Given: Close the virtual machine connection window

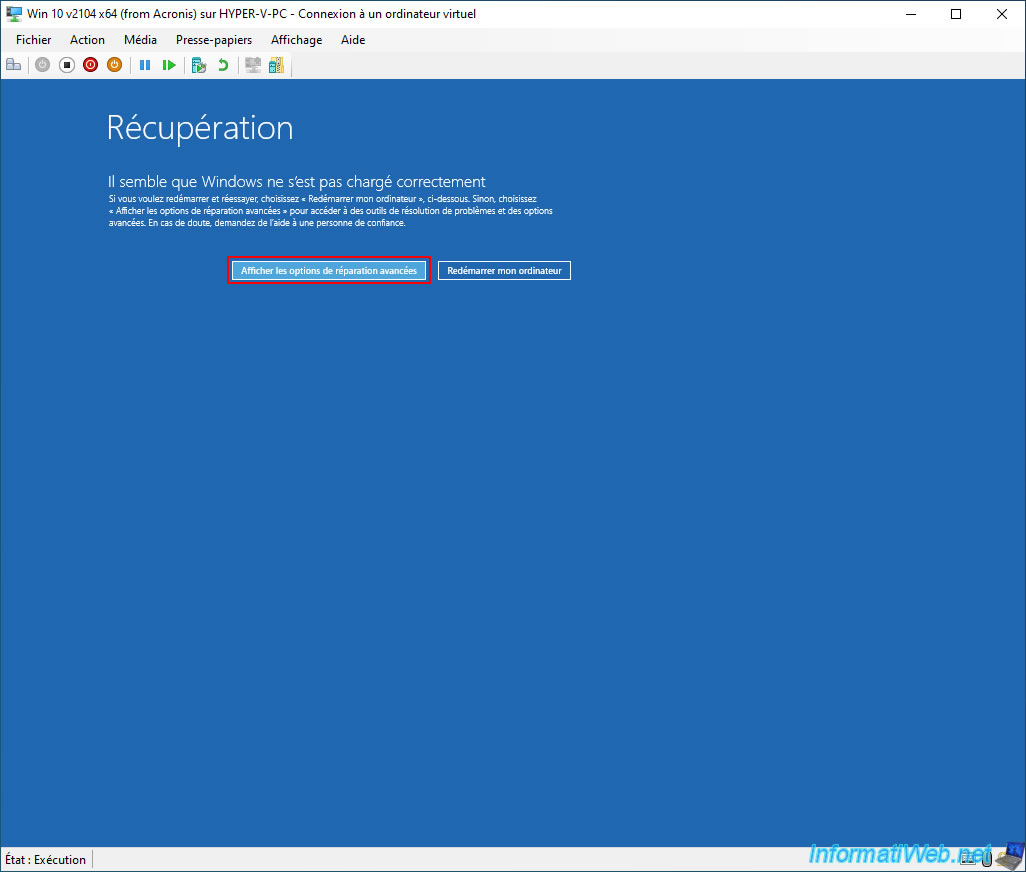Looking at the screenshot, I should coord(1002,14).
